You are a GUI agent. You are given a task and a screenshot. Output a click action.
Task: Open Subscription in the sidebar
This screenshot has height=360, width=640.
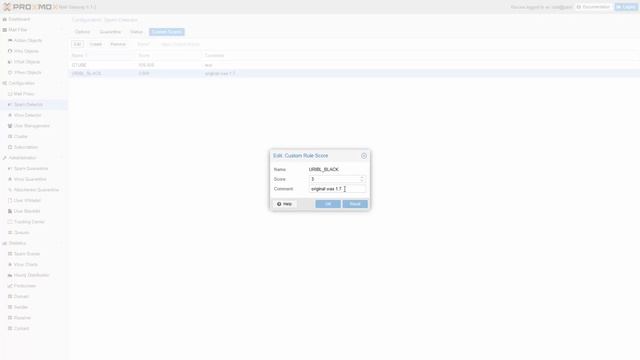click(25, 147)
